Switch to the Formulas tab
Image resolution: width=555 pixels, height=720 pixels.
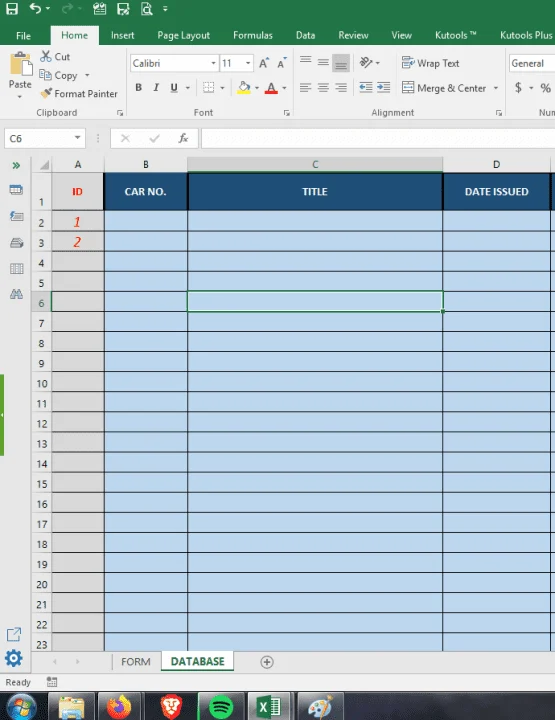pos(253,35)
